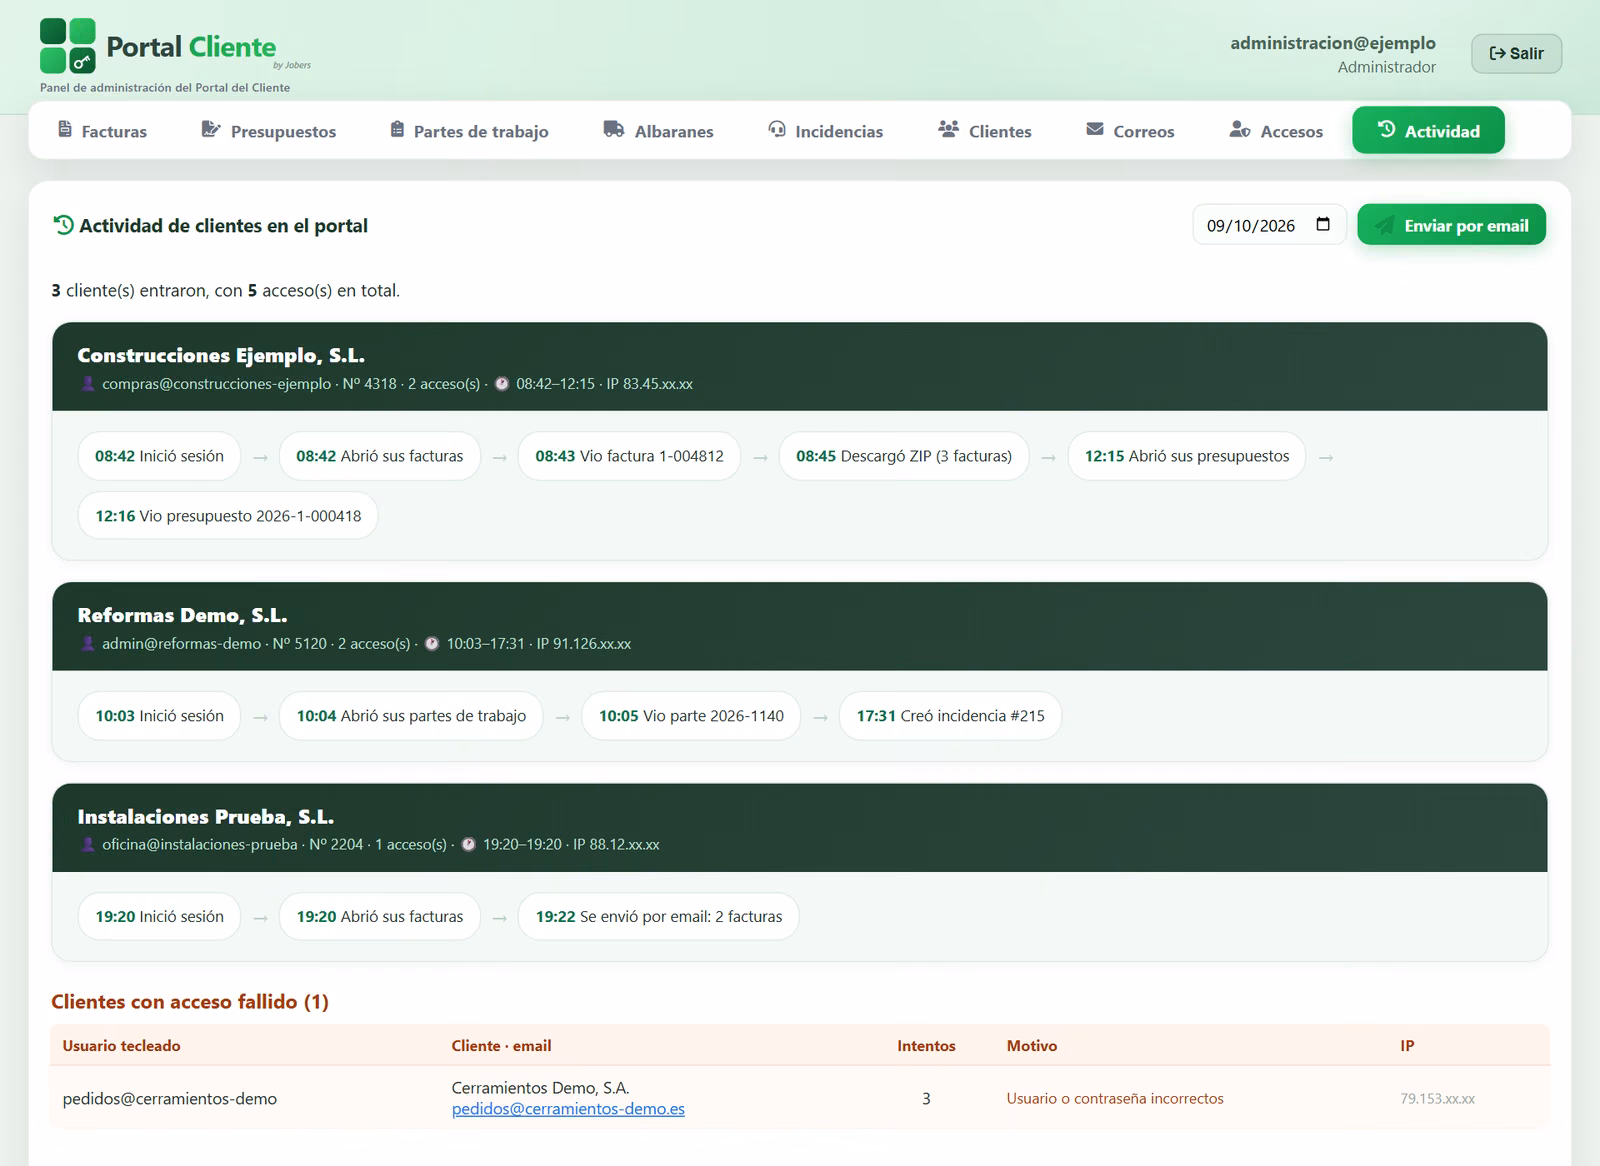Click the Partes de trabajo clipboard icon

coord(397,130)
